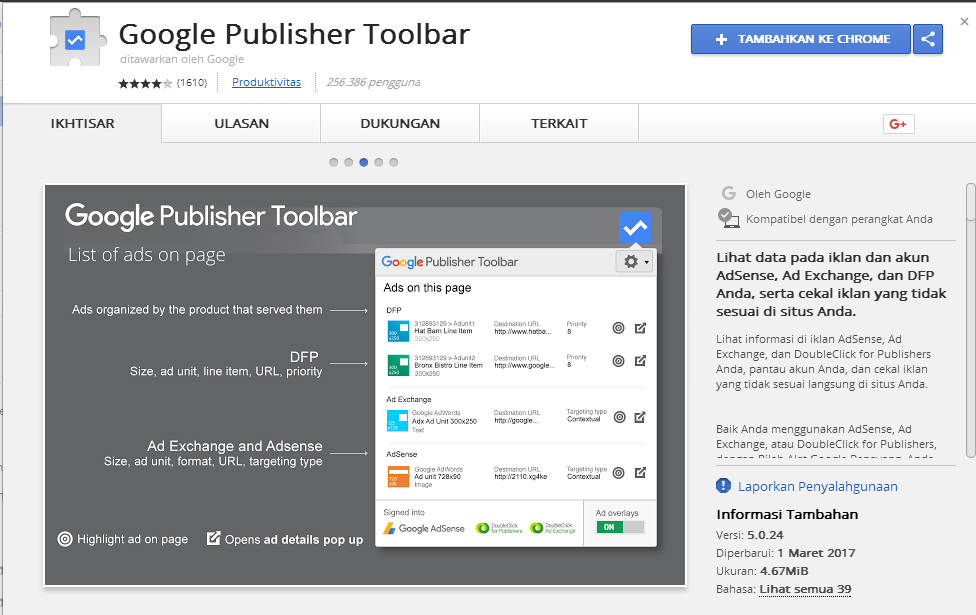Click the Opens ad details pop up icon
Image resolution: width=976 pixels, height=615 pixels.
(x=214, y=538)
